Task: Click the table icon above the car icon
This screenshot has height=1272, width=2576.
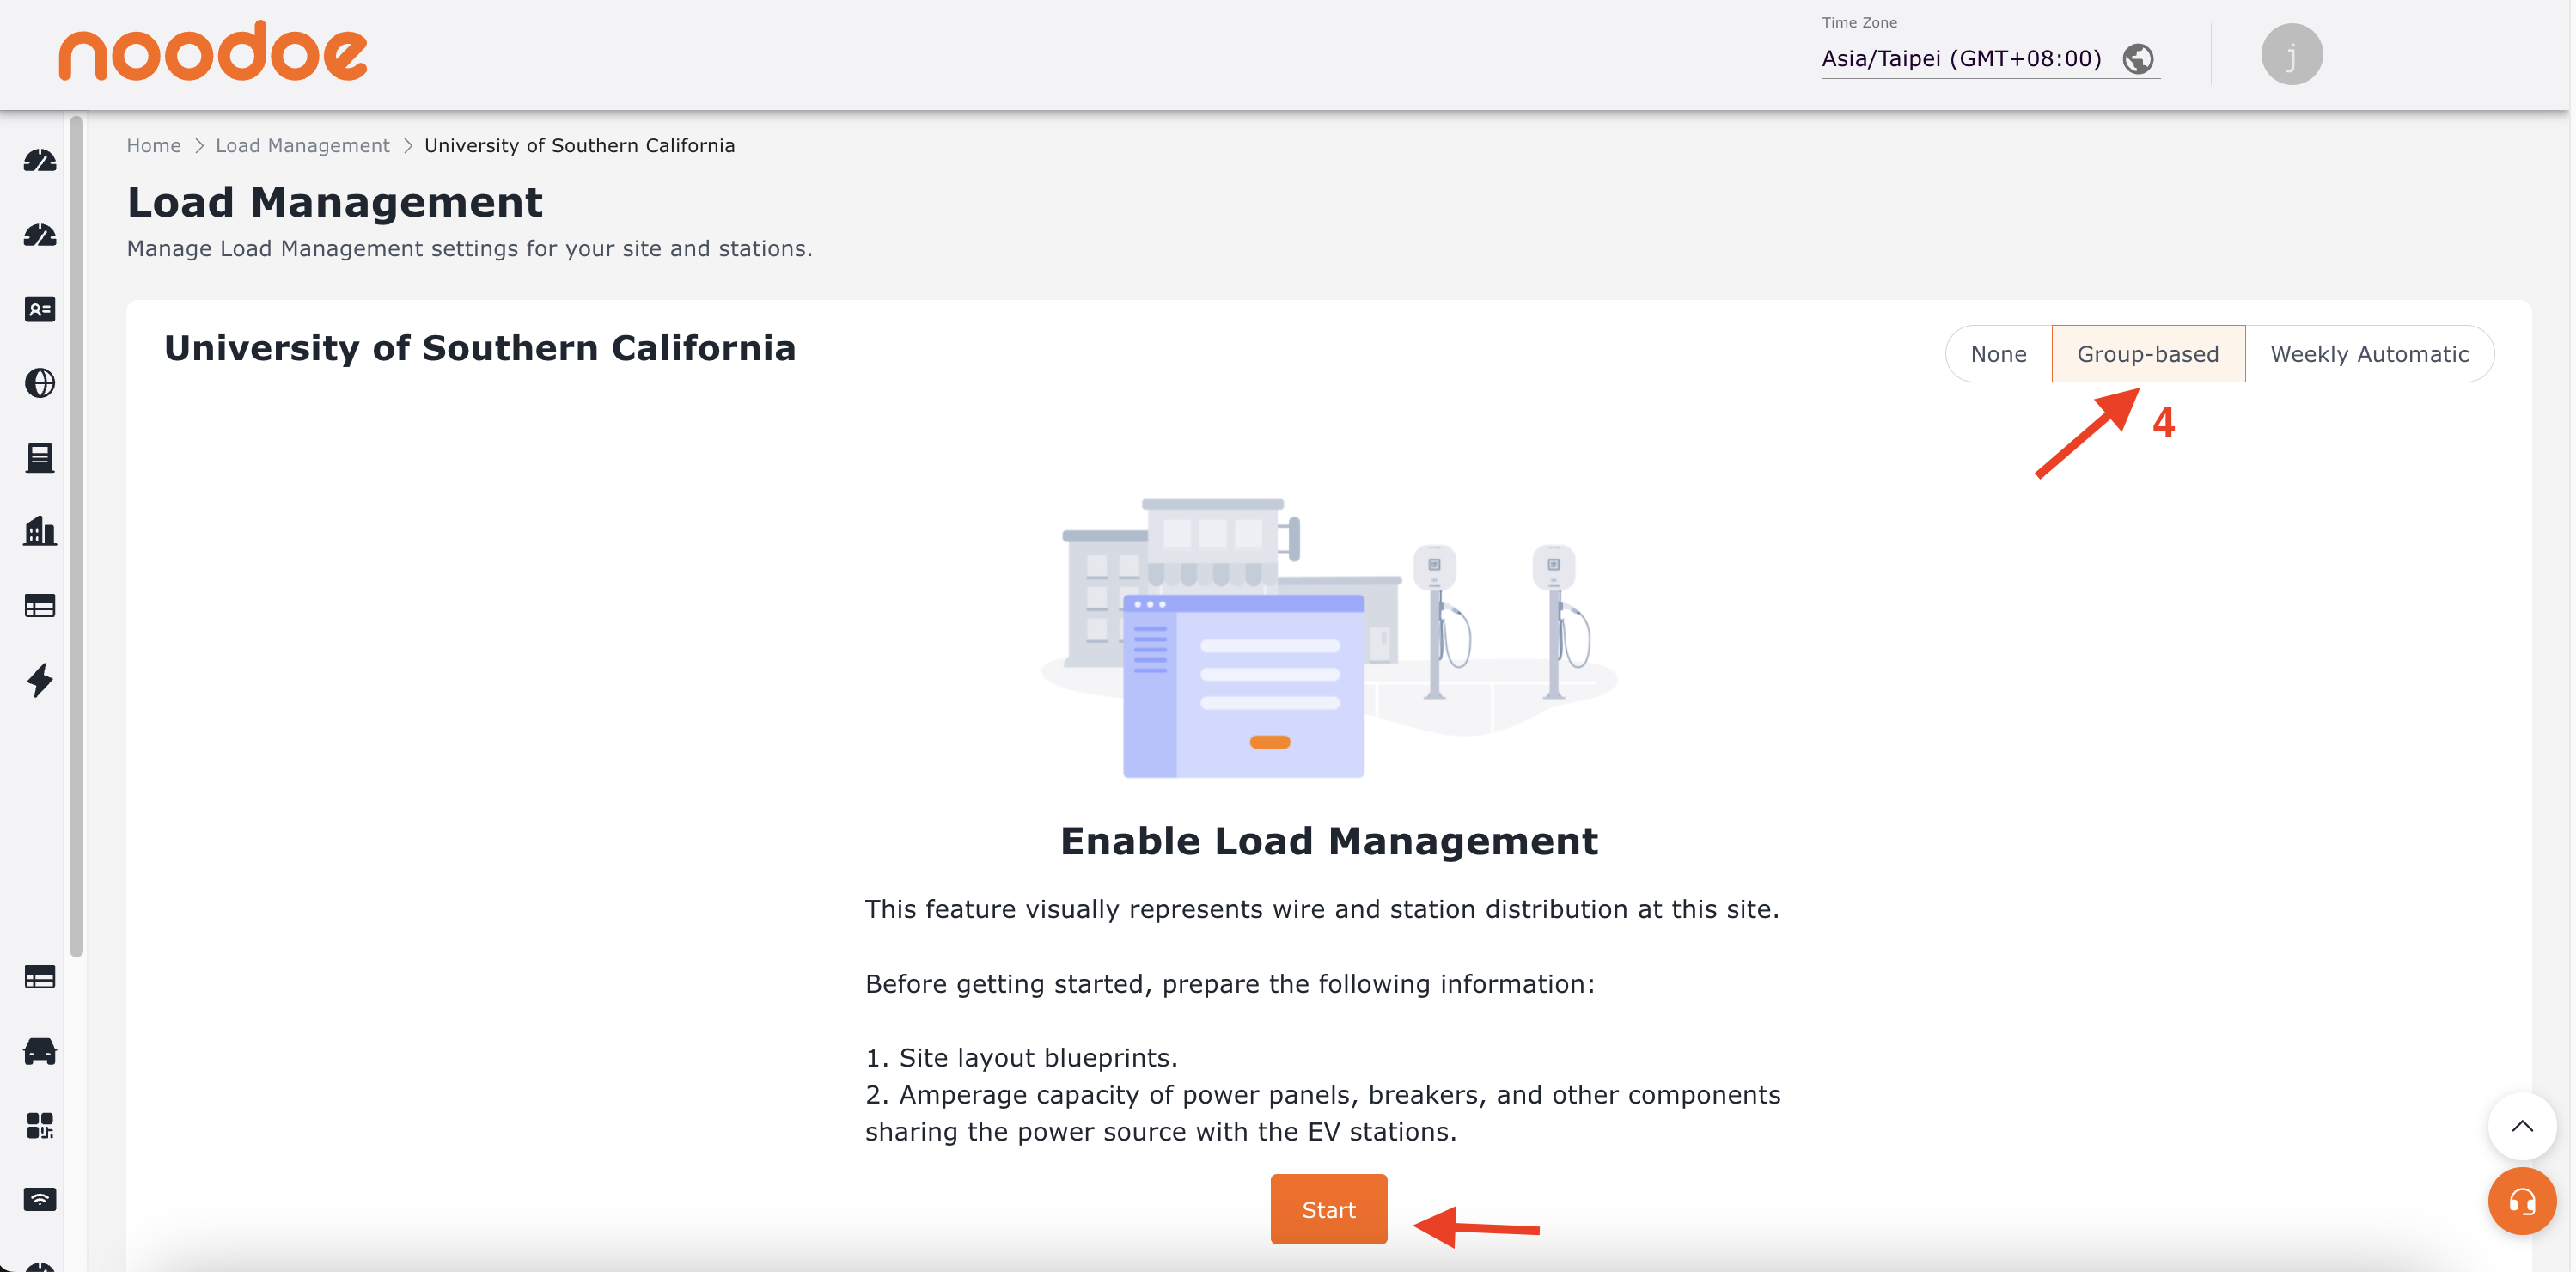Action: coord(40,977)
